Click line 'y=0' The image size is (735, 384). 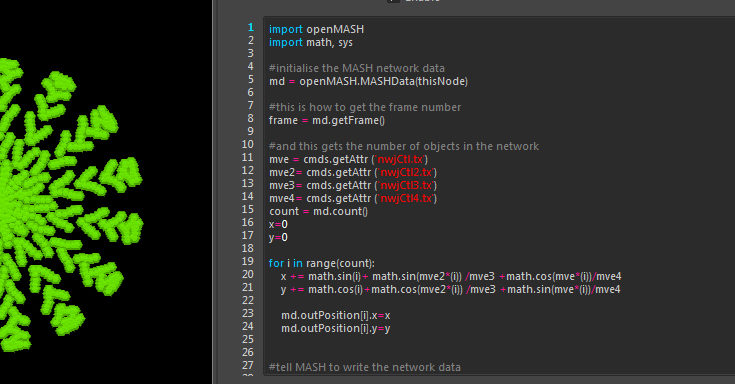[278, 237]
